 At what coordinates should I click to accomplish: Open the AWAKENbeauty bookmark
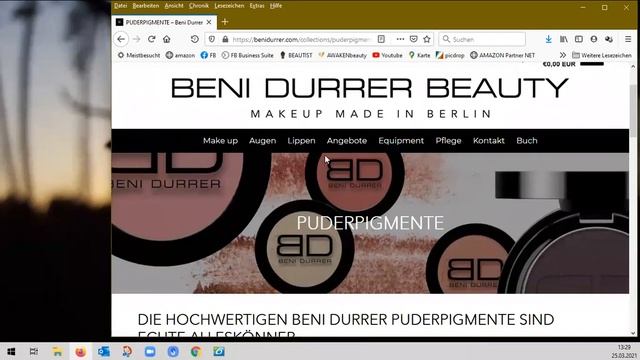pos(342,55)
